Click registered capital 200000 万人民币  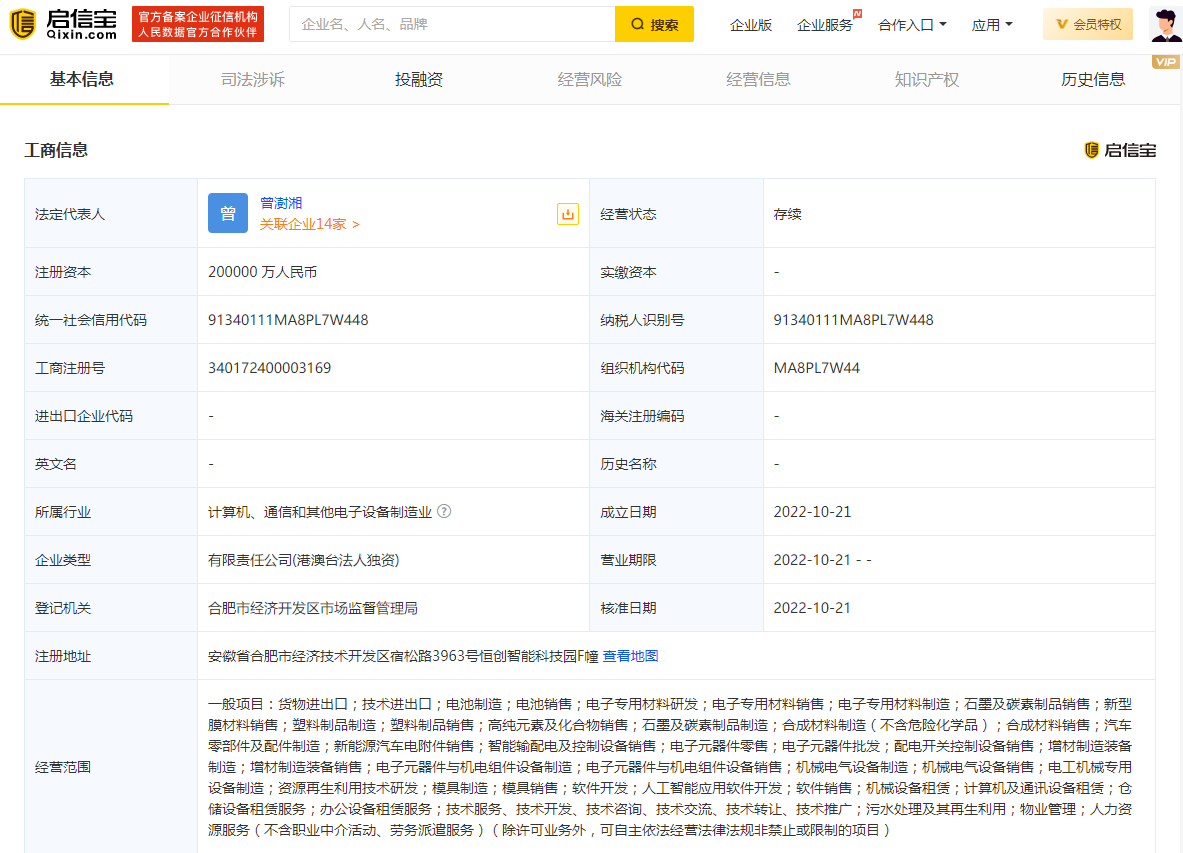263,272
